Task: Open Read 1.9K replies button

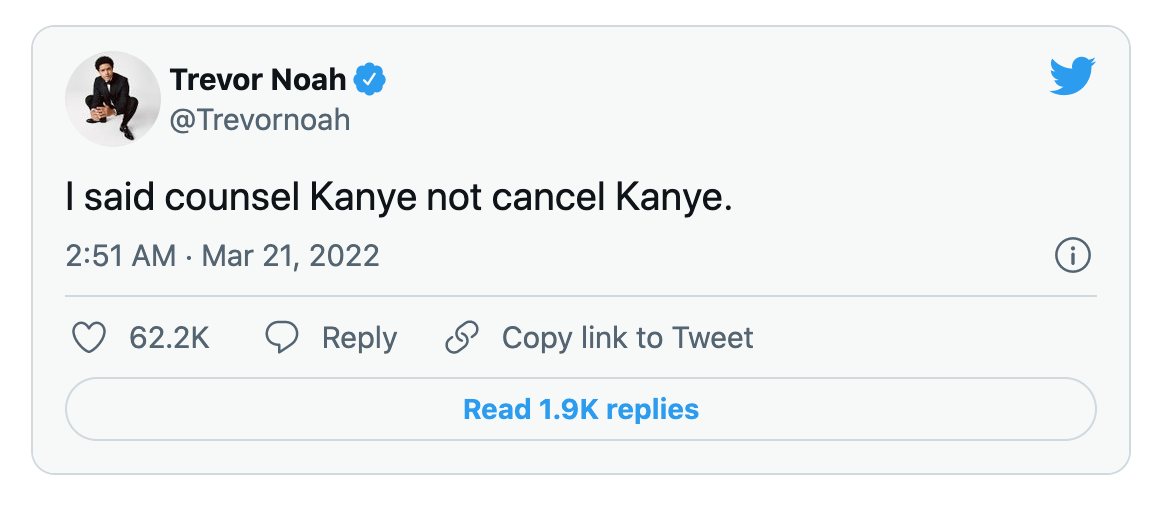Action: pyautogui.click(x=580, y=409)
